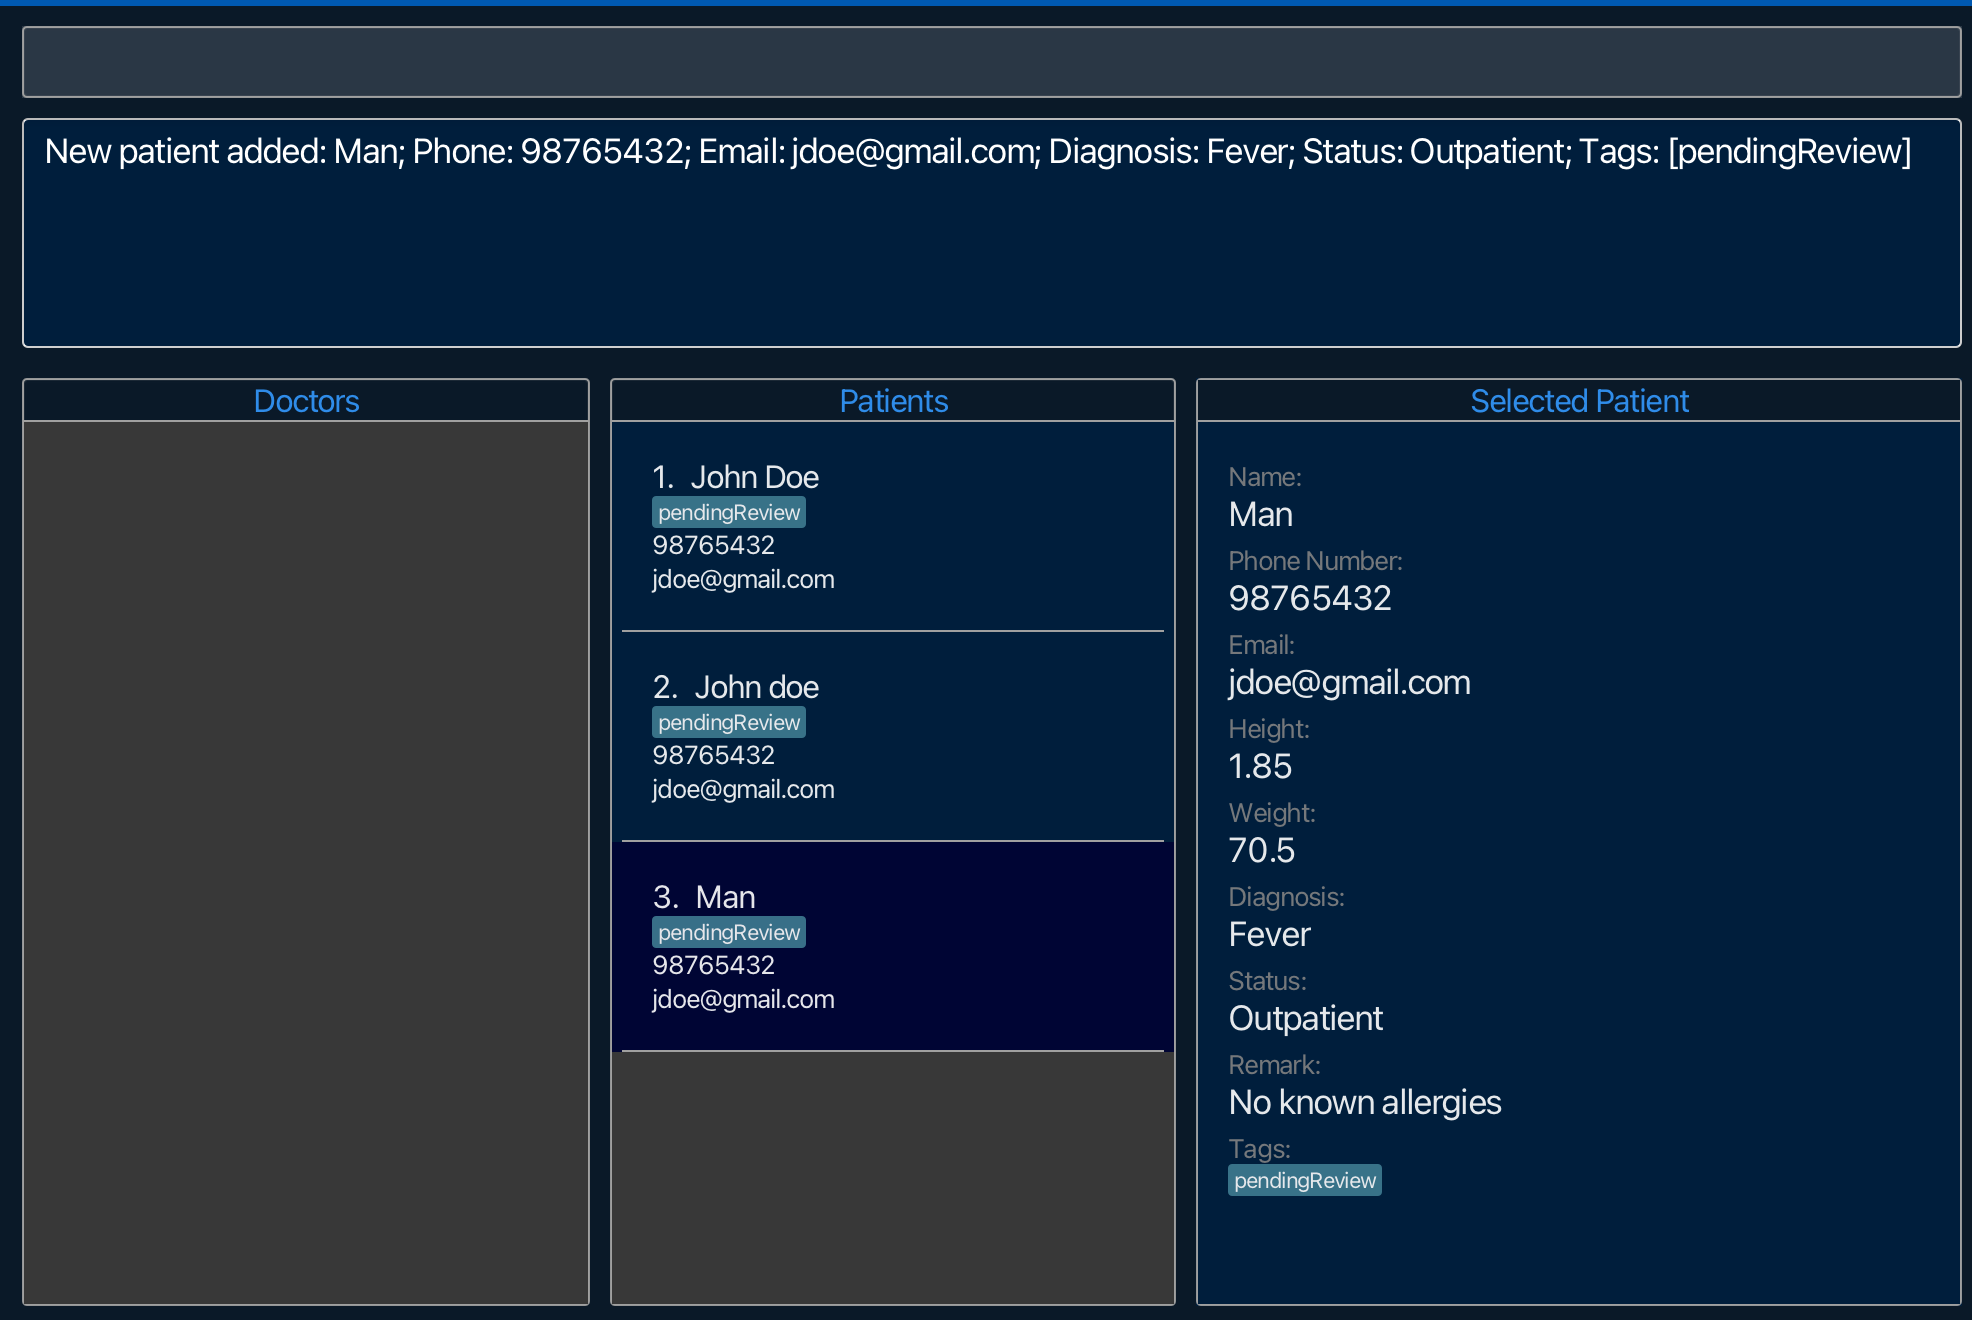Click the empty Doctors list area
This screenshot has width=1972, height=1320.
pos(306,860)
